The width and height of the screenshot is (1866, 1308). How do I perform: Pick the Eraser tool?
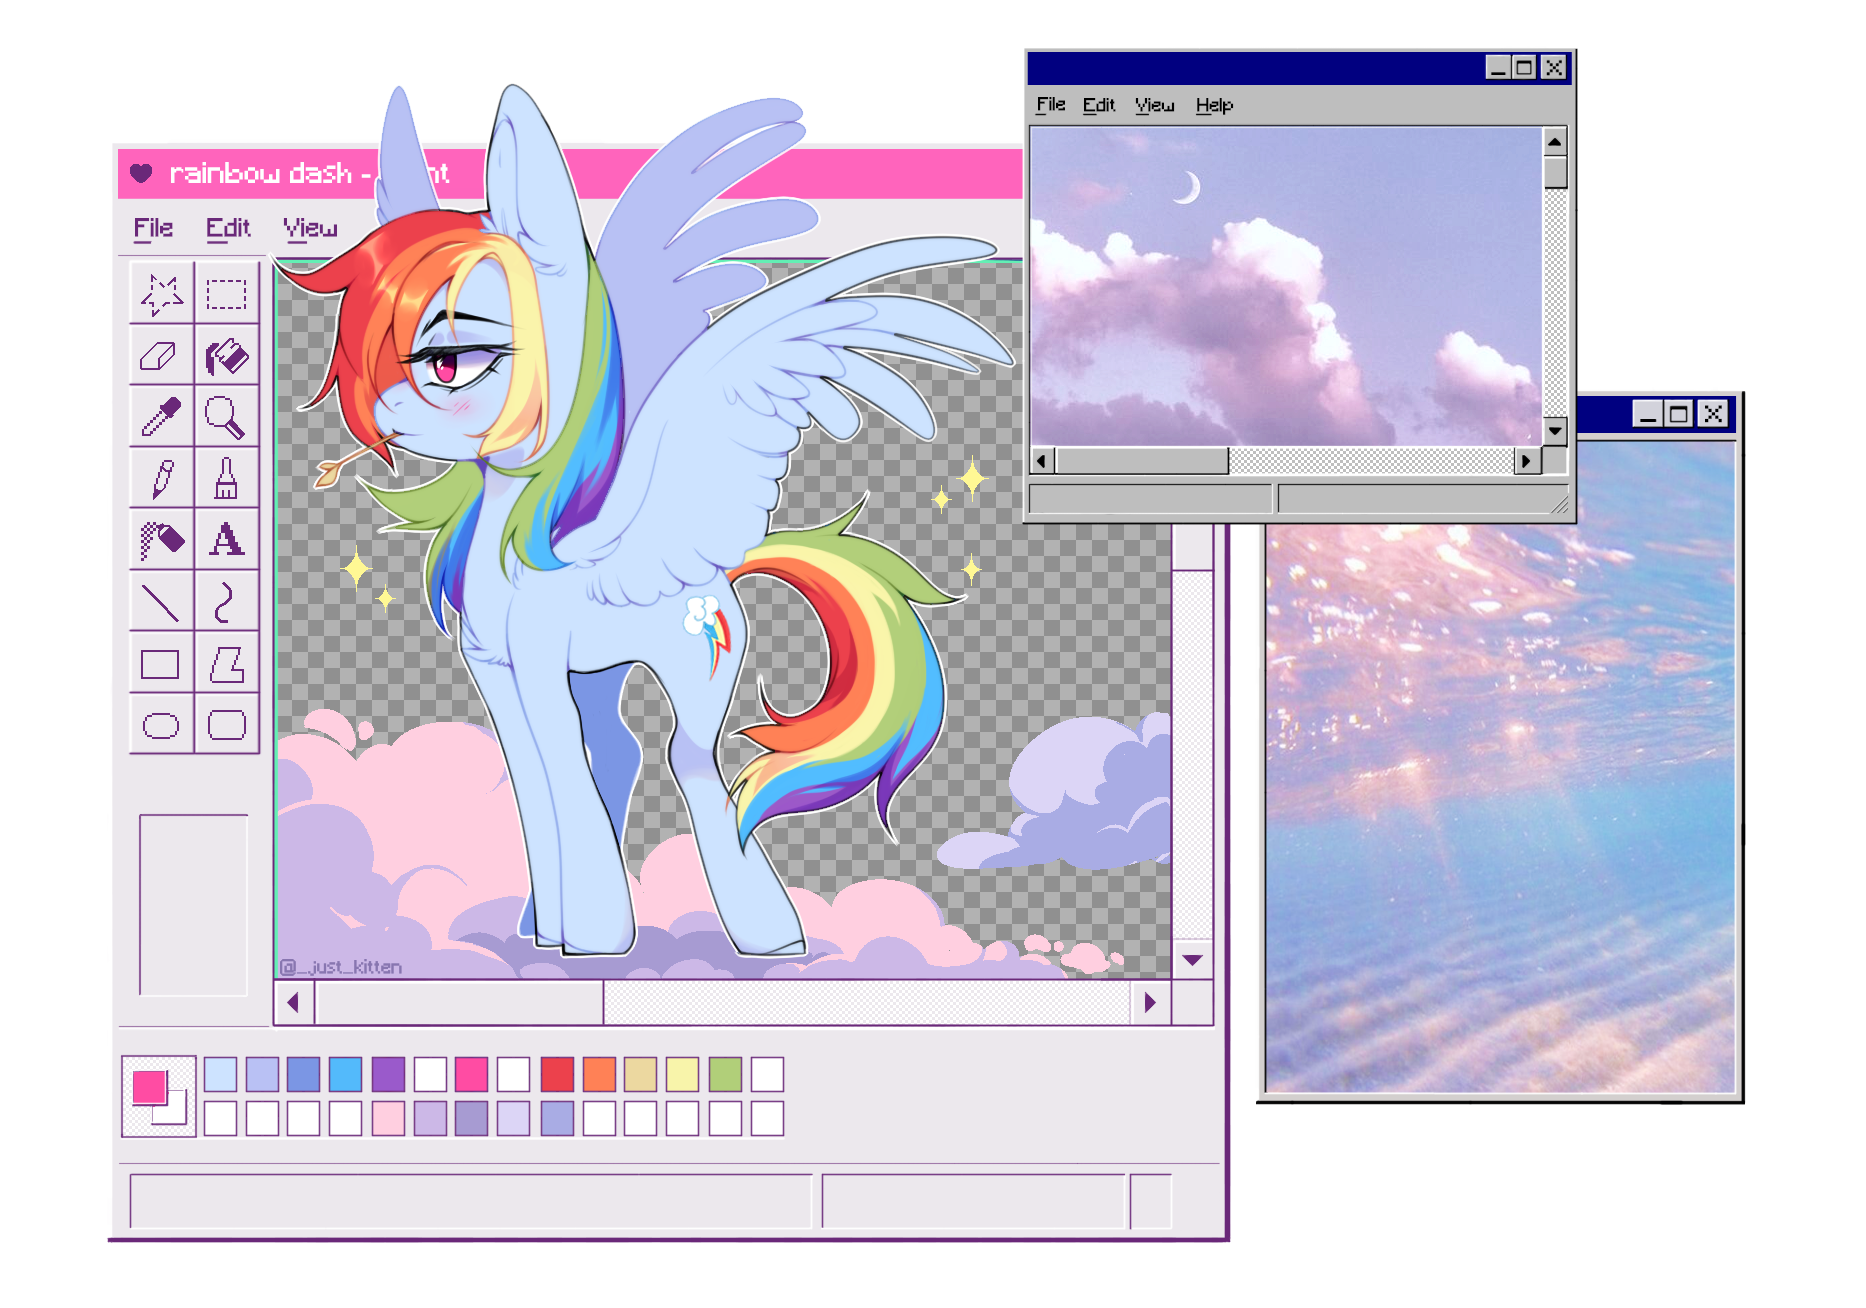161,355
